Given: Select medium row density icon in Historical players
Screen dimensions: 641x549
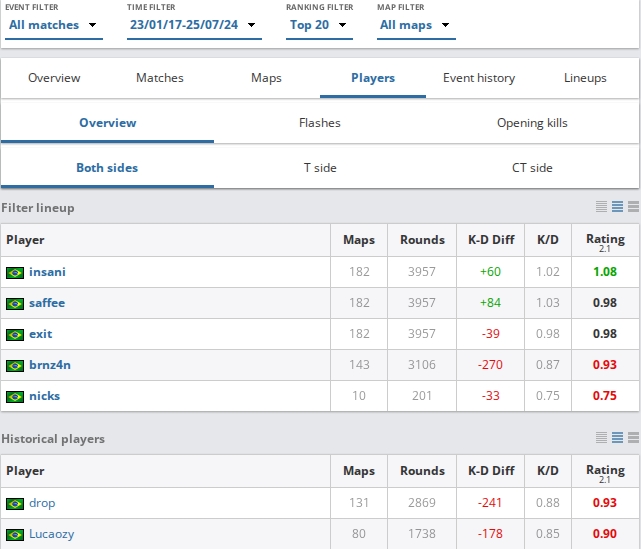Looking at the screenshot, I should [x=617, y=438].
